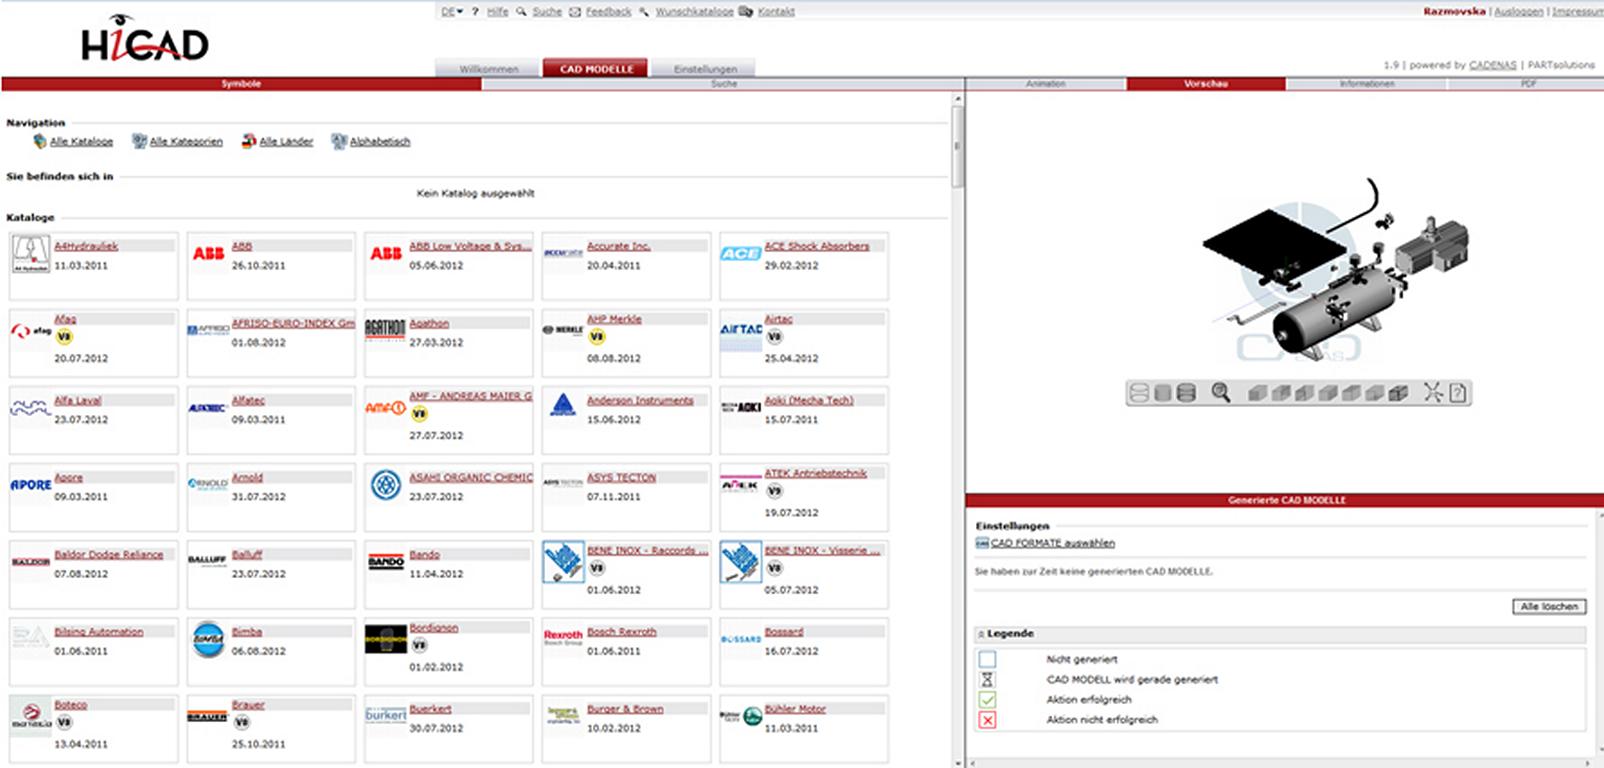Open the preview help document icon
Image resolution: width=1604 pixels, height=768 pixels.
(x=1458, y=393)
